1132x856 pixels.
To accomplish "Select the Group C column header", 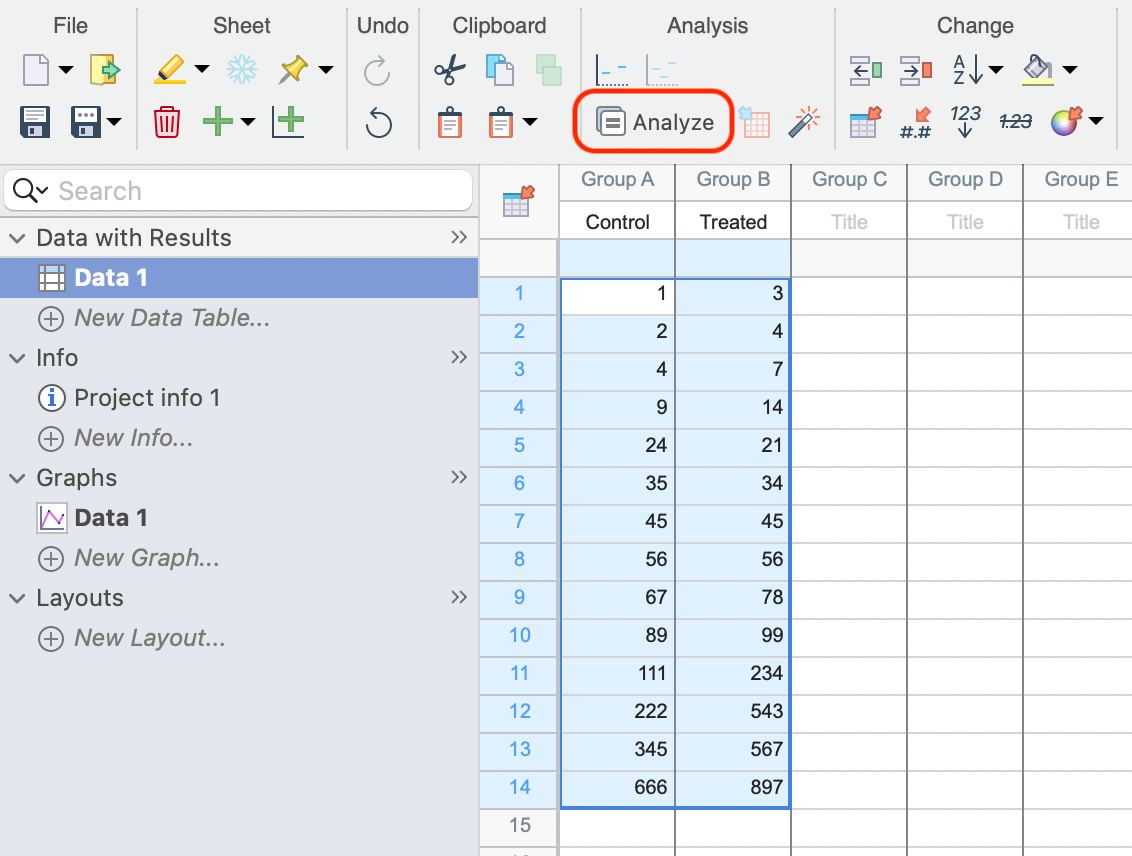I will 849,179.
